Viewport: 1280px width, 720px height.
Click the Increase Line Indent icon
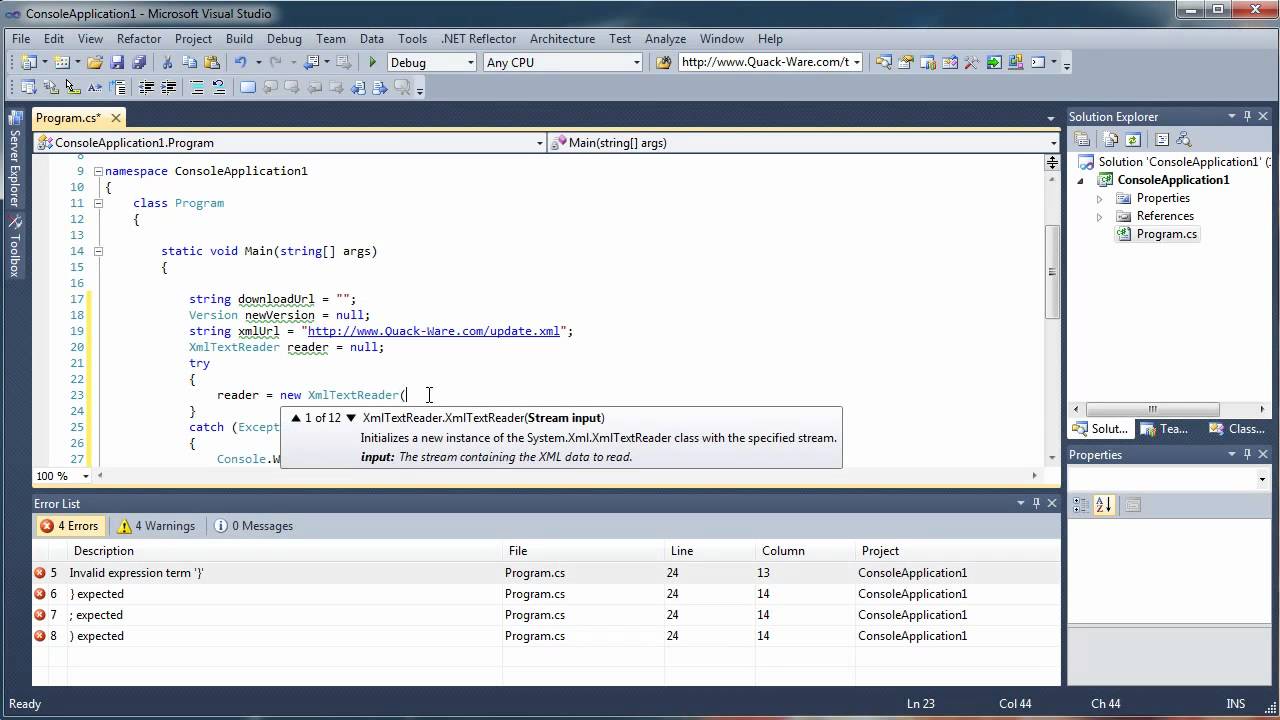pos(170,87)
